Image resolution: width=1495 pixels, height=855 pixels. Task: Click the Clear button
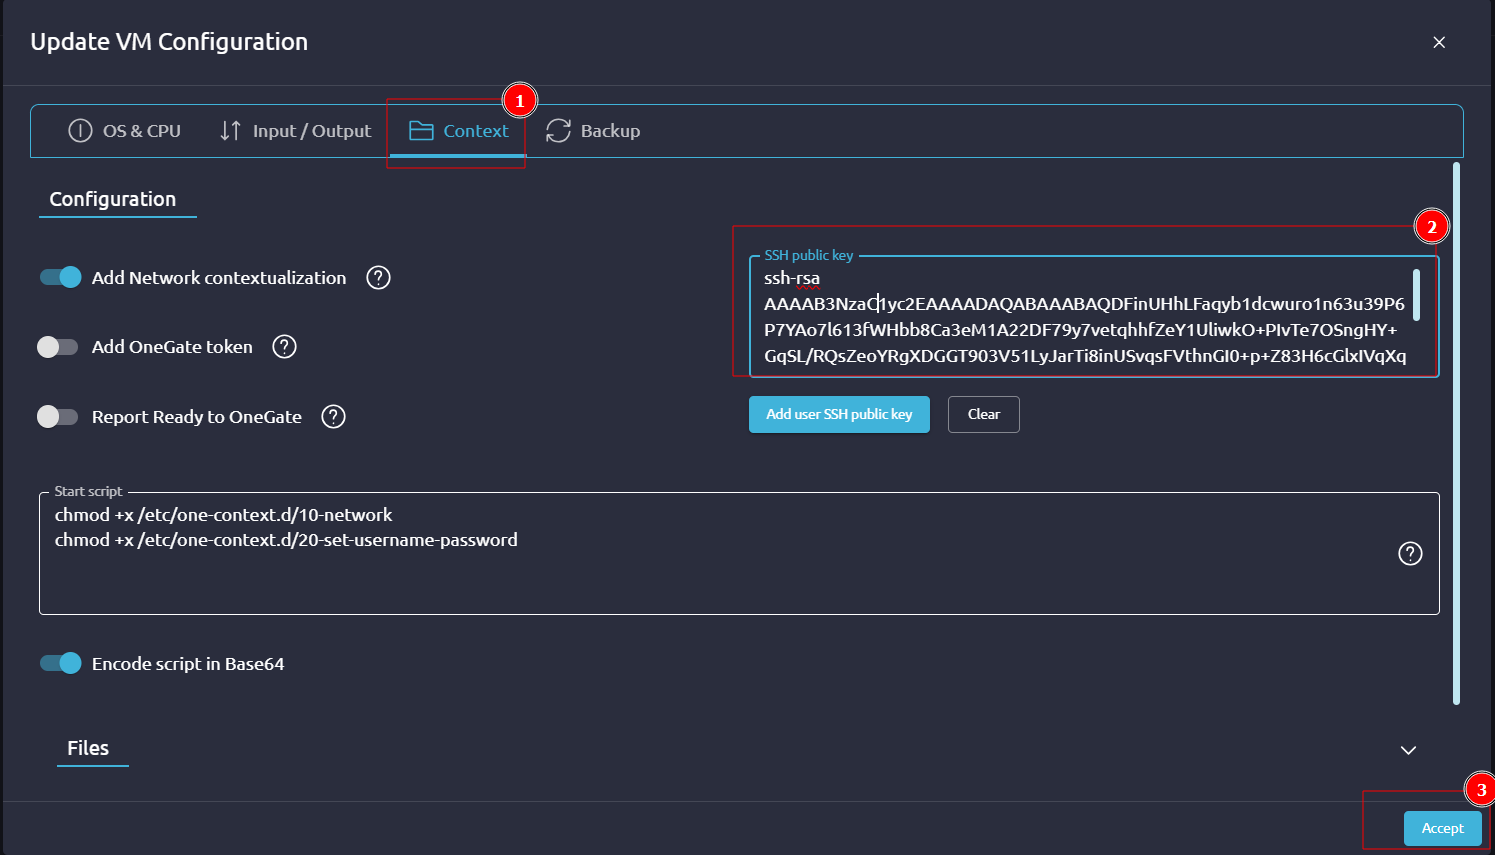click(984, 414)
